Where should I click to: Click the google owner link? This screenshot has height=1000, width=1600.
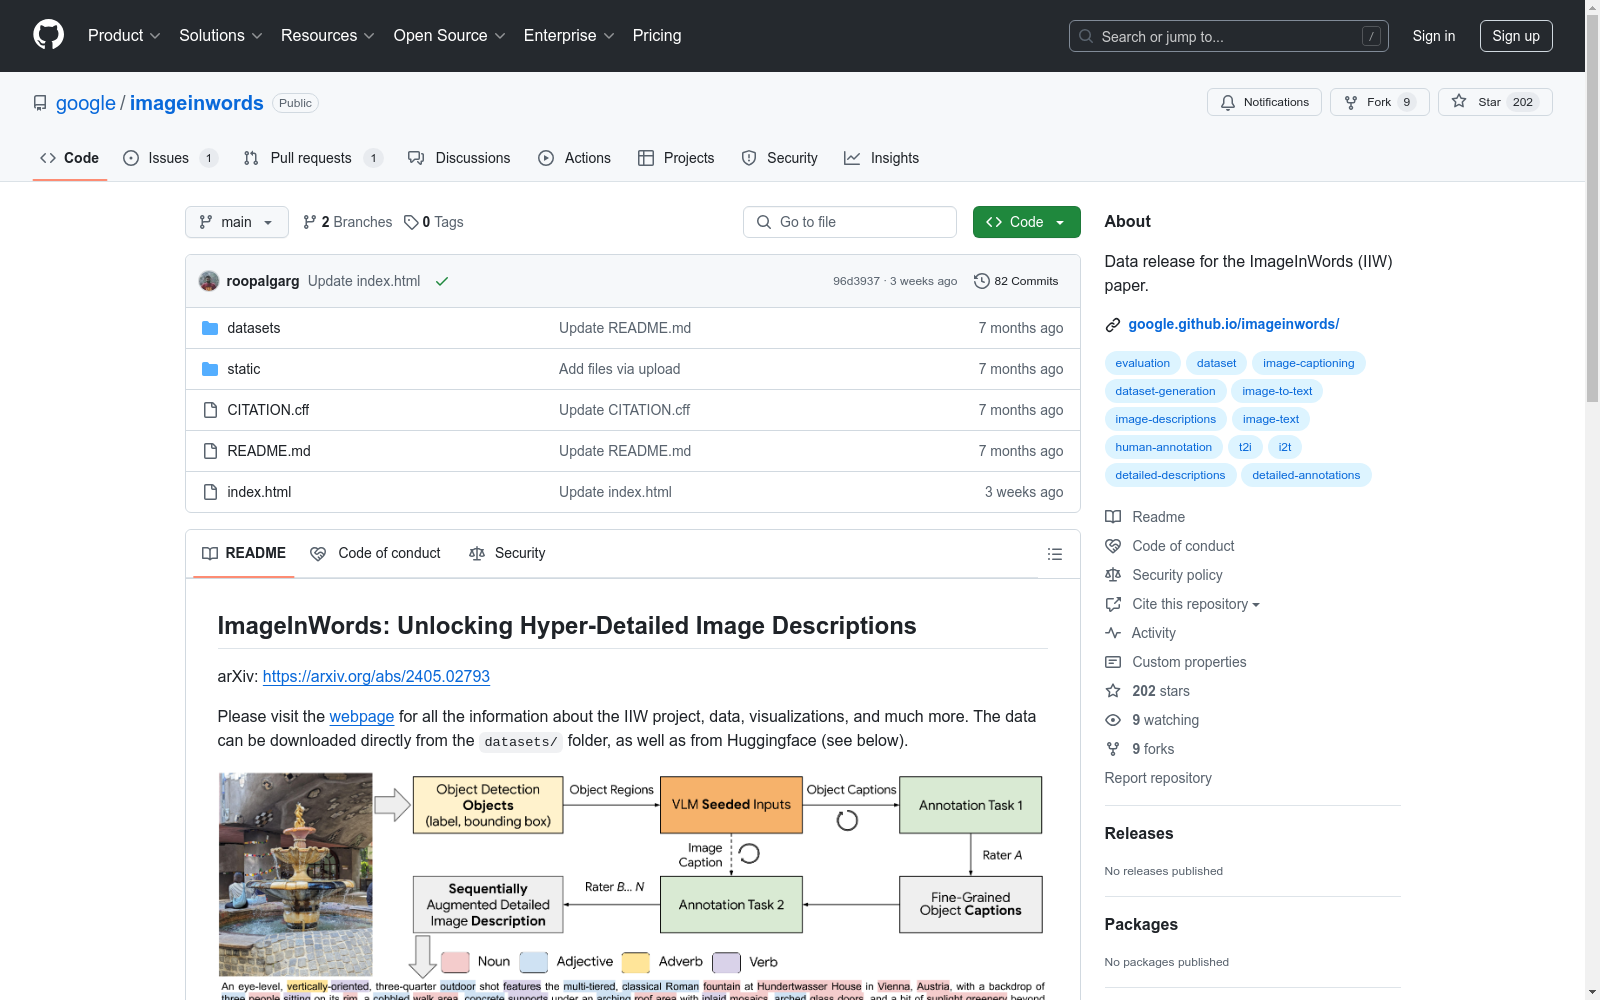(x=86, y=103)
